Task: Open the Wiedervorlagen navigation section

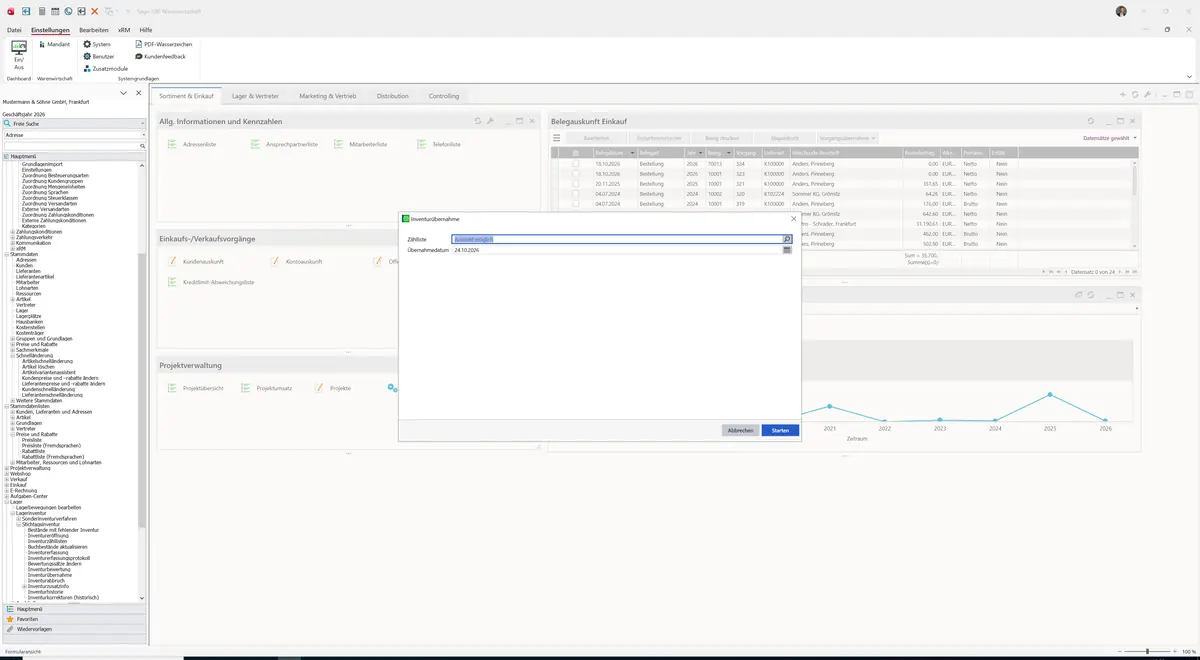Action: (74, 629)
